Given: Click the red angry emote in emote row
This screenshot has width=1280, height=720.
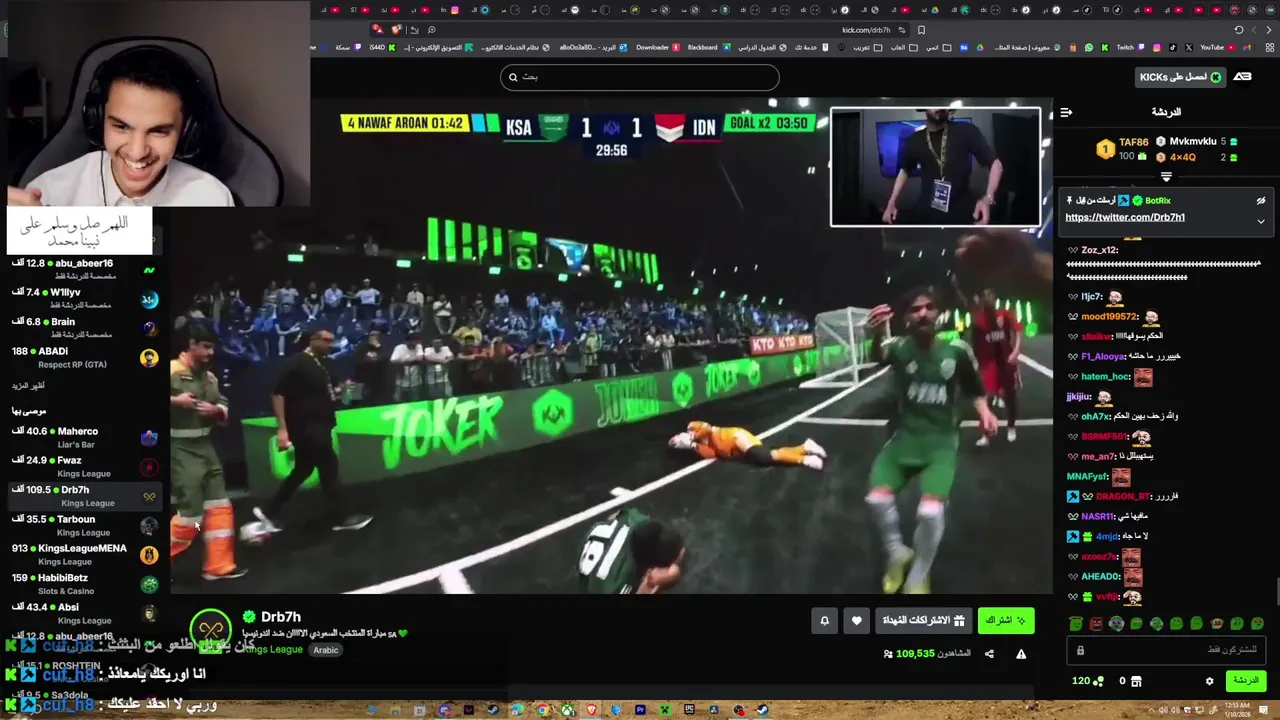Looking at the screenshot, I should tap(1096, 624).
